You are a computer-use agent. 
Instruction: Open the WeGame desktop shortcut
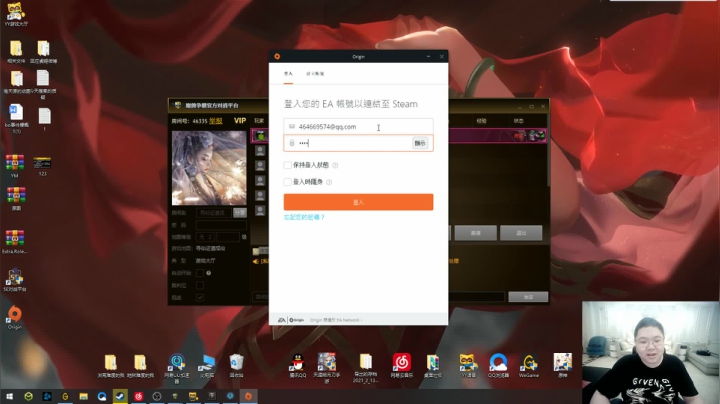[529, 366]
